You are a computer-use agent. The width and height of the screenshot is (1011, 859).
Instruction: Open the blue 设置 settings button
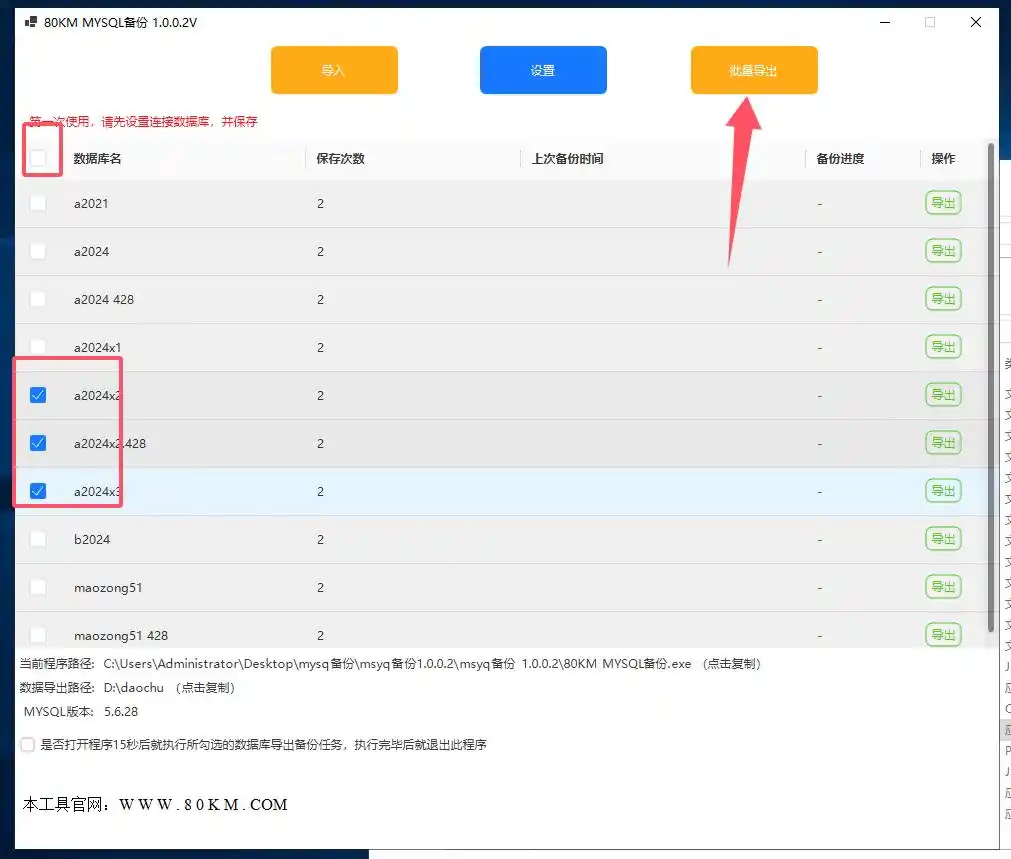[543, 70]
